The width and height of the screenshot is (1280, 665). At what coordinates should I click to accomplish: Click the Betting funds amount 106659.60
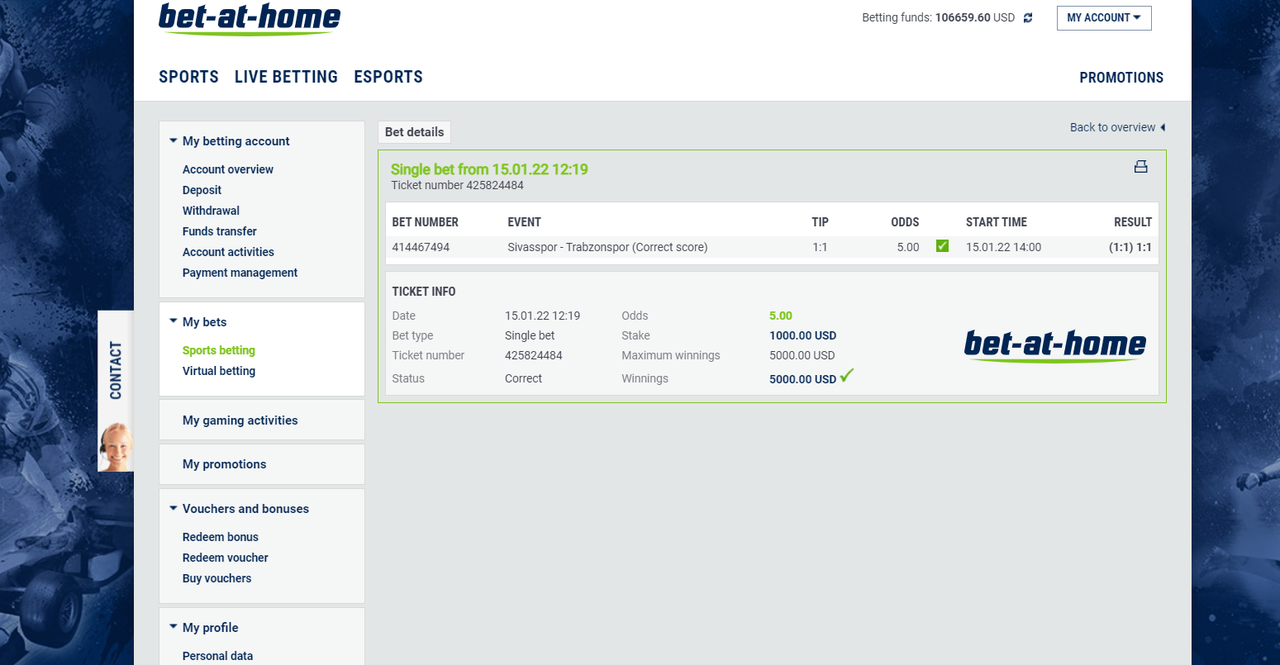point(963,18)
